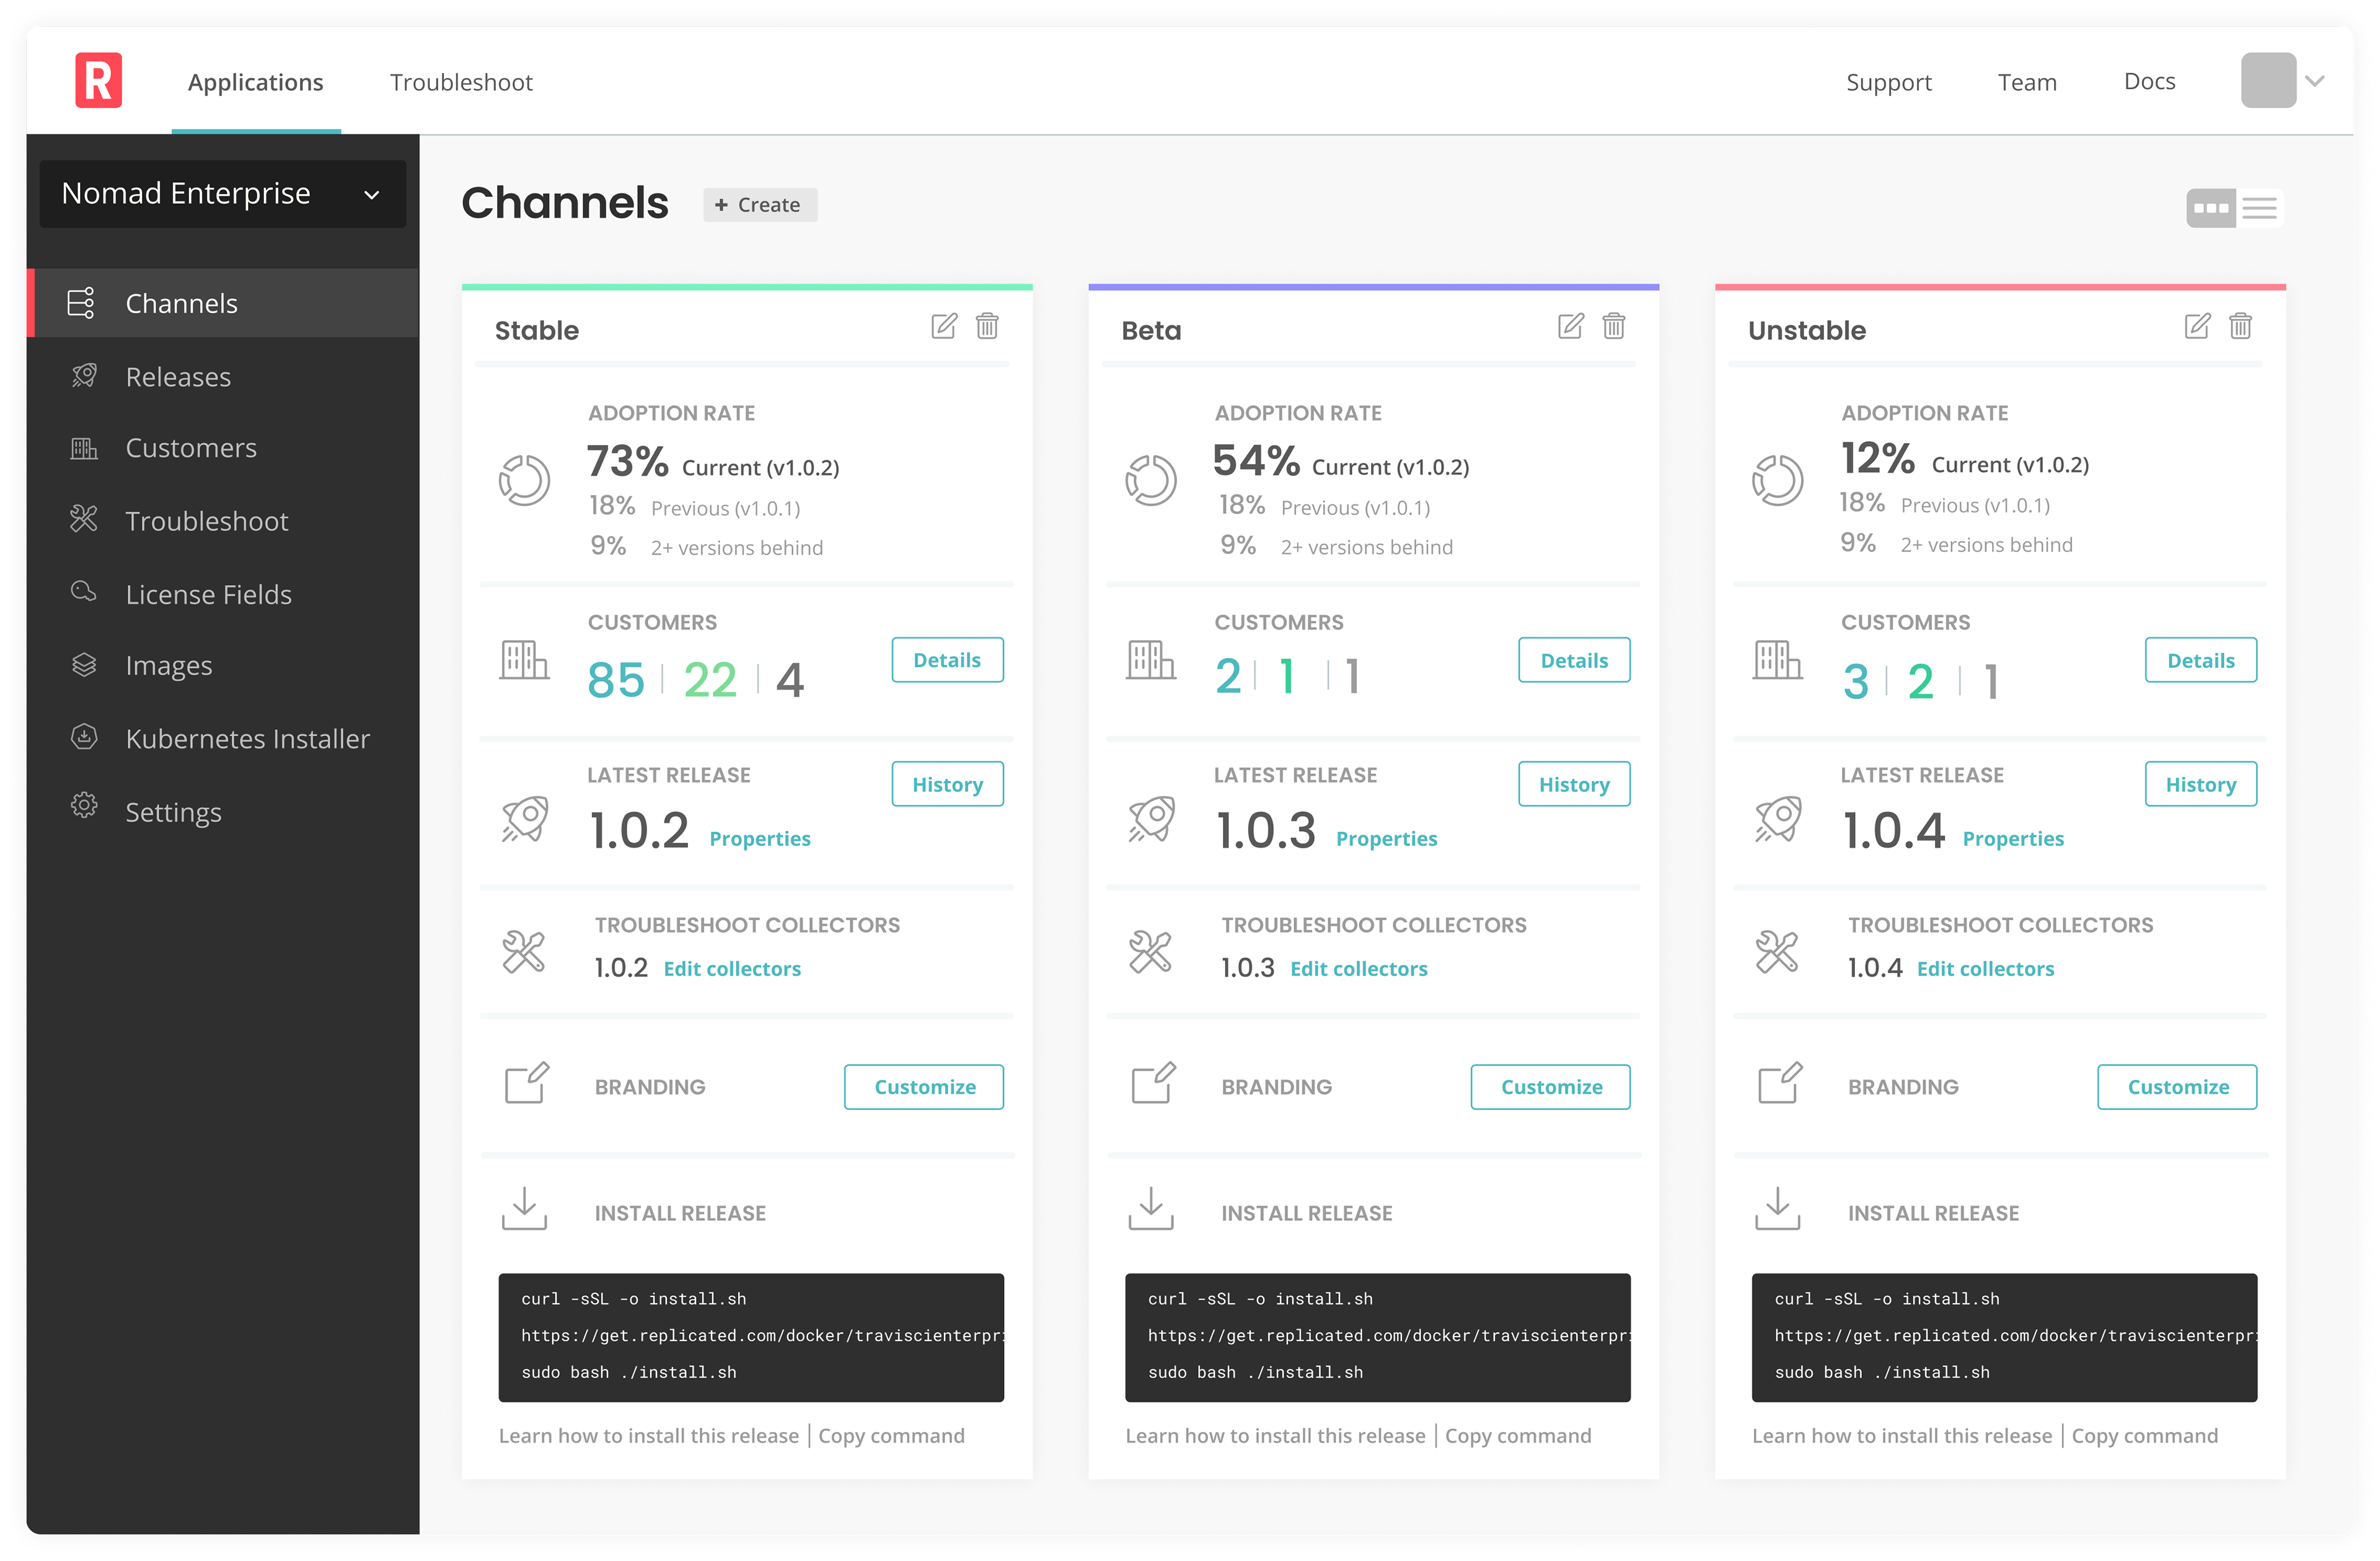Open the Troubleshoot top tab
Viewport: 2380px width, 1561px height.
coord(461,82)
